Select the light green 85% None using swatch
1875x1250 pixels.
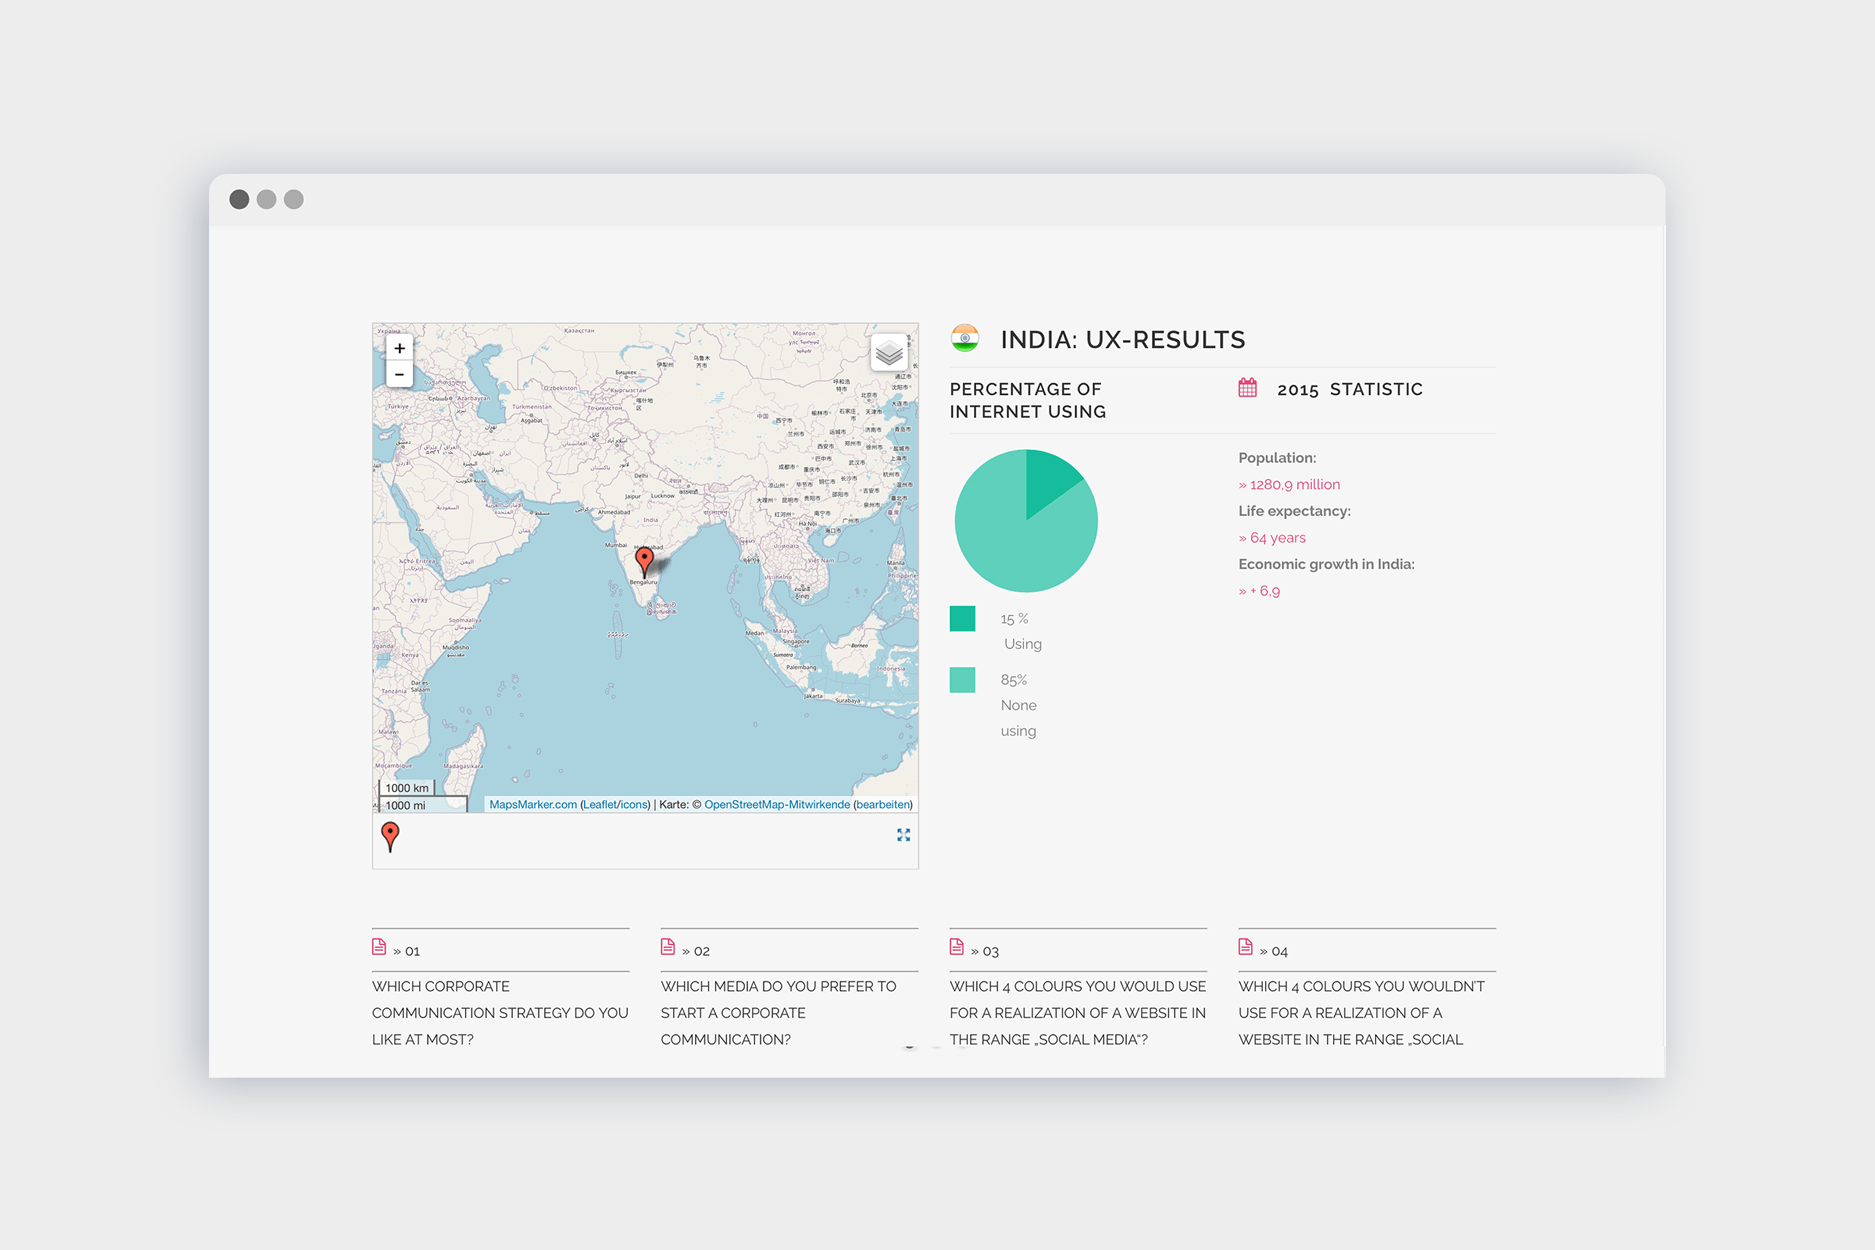pyautogui.click(x=962, y=680)
